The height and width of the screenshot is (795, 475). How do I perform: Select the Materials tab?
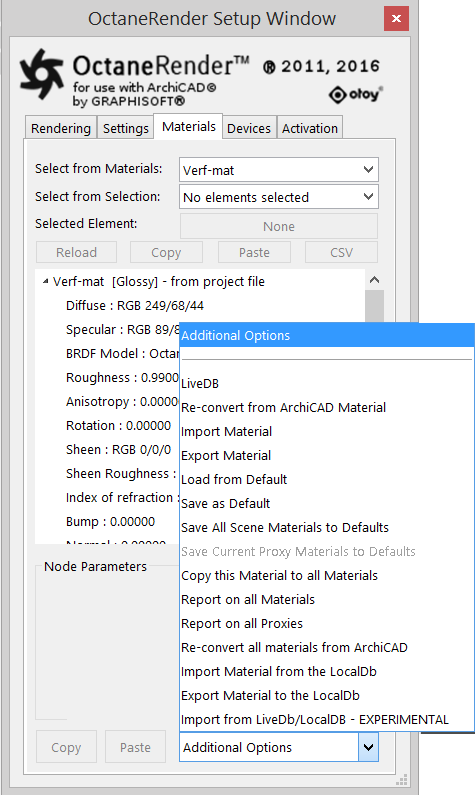(x=189, y=126)
